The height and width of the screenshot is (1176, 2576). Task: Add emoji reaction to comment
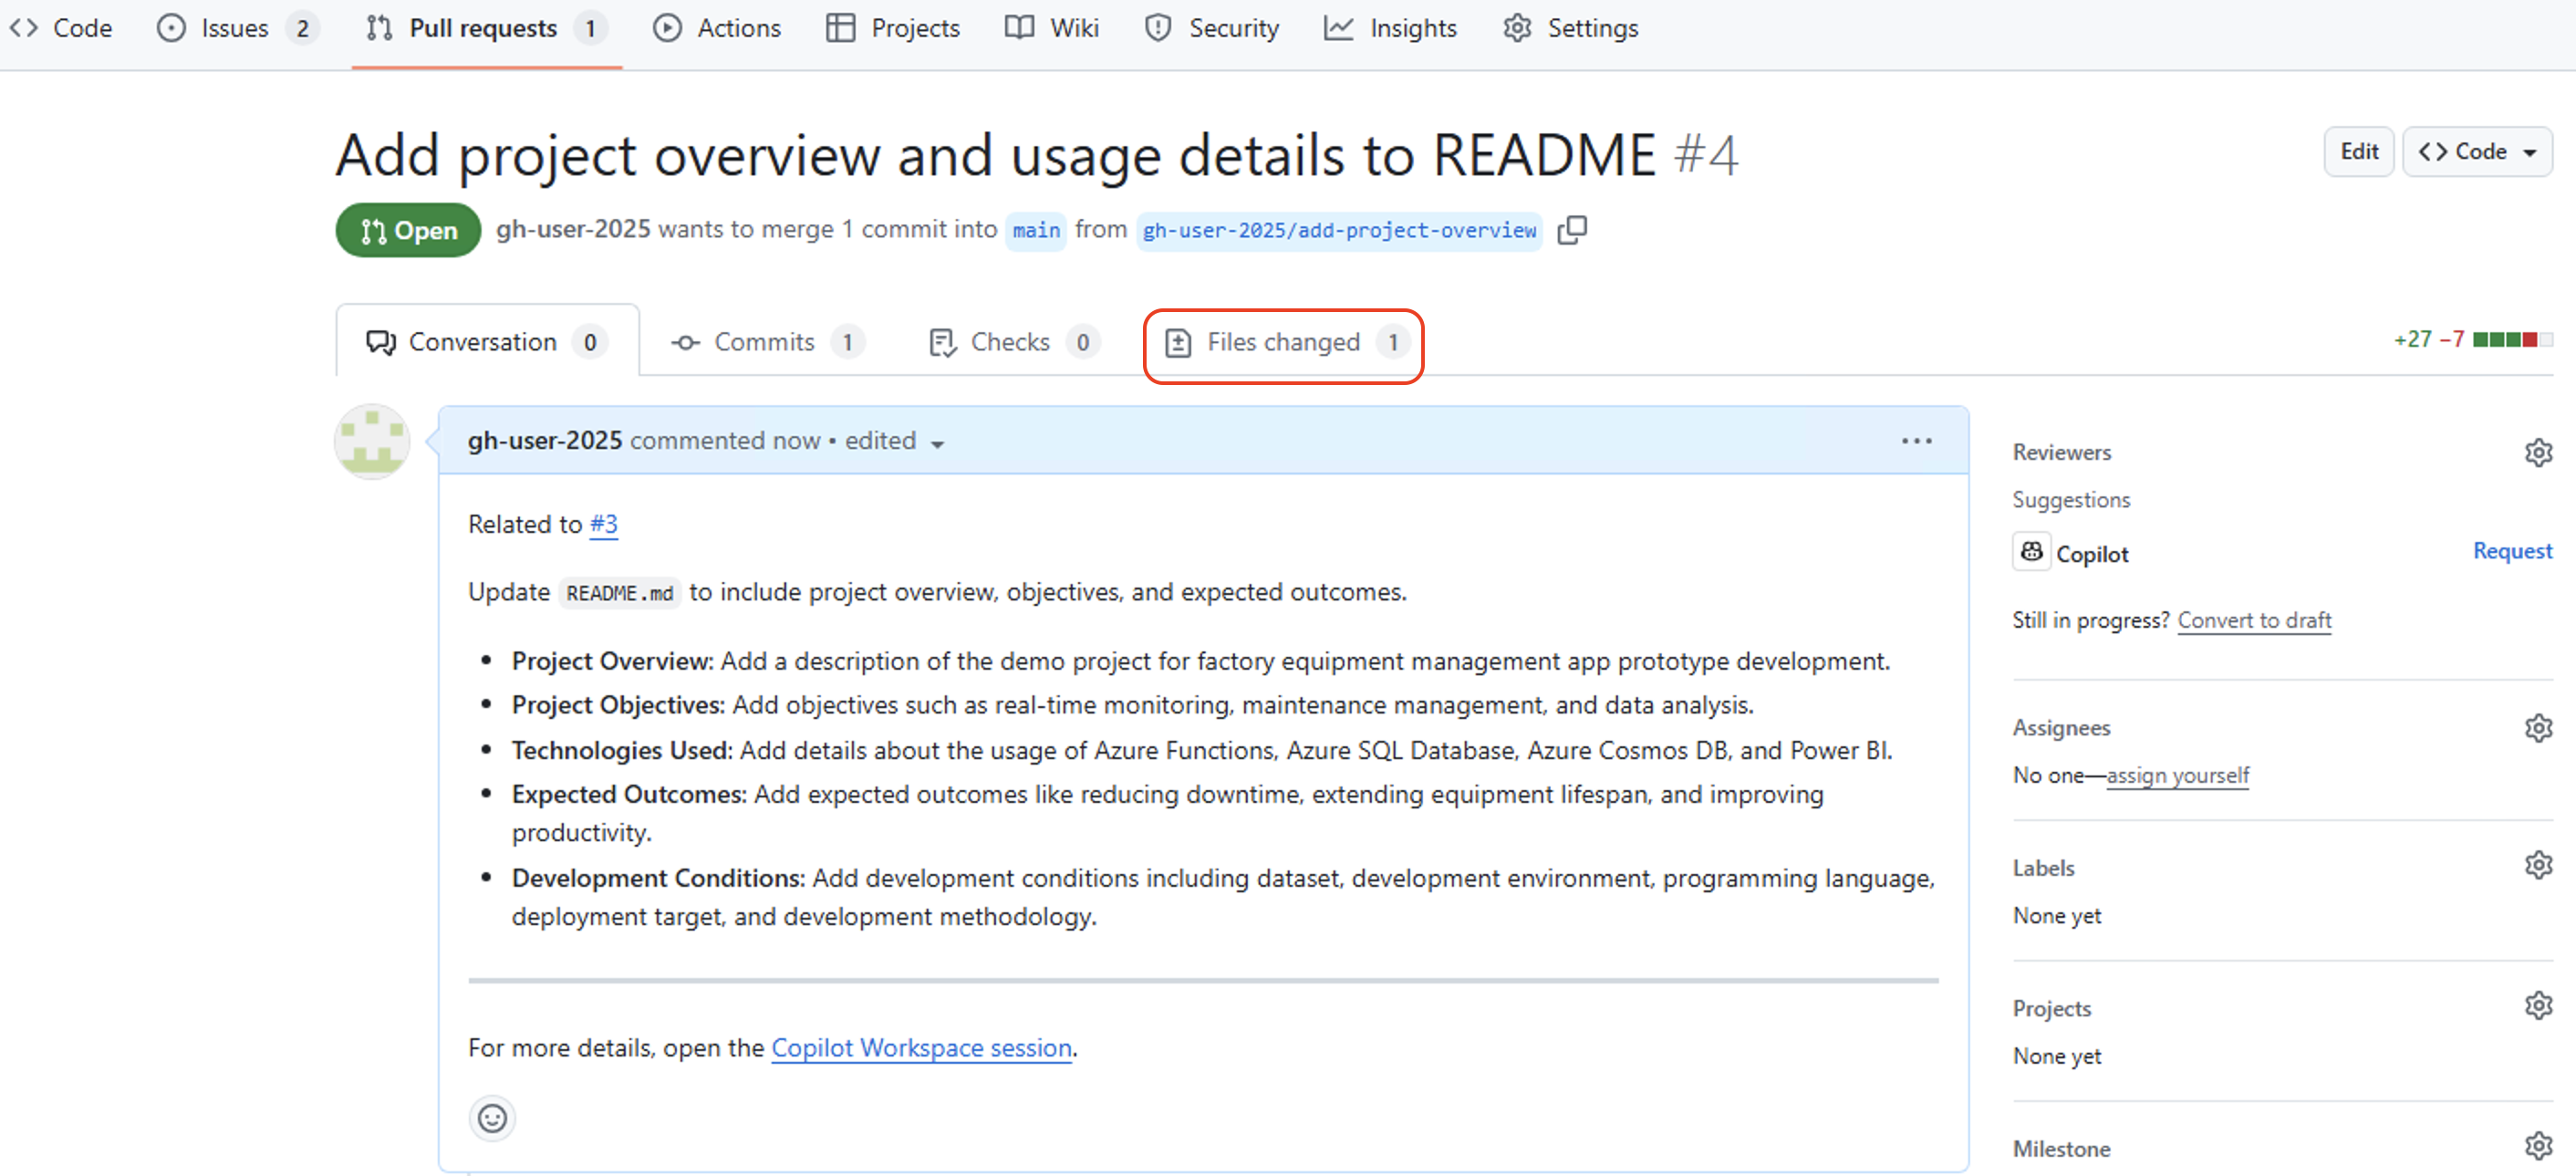coord(492,1117)
